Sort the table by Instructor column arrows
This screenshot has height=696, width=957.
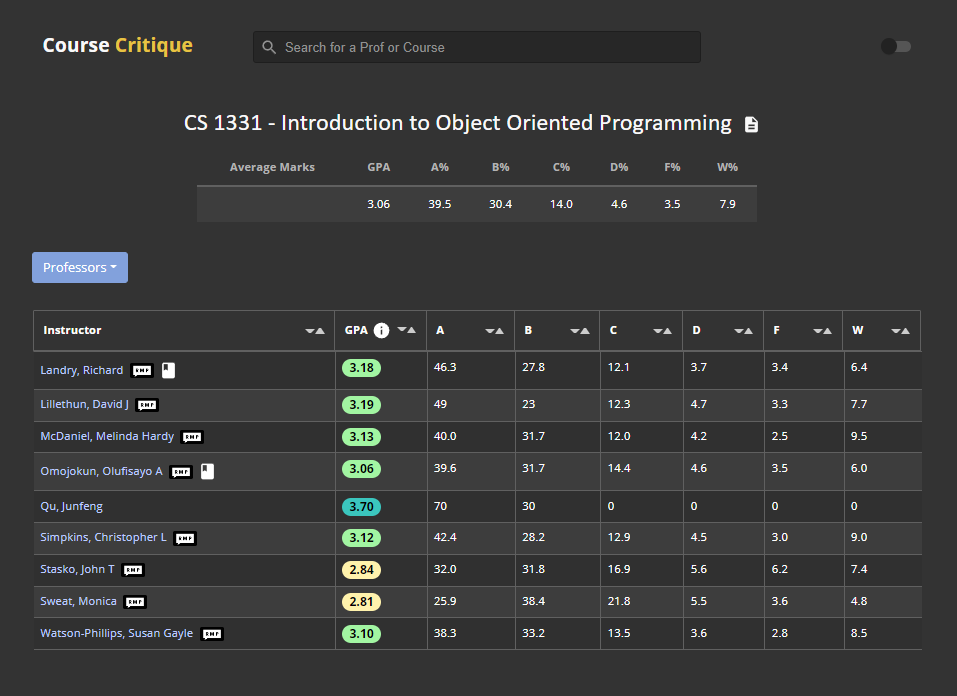pos(315,331)
